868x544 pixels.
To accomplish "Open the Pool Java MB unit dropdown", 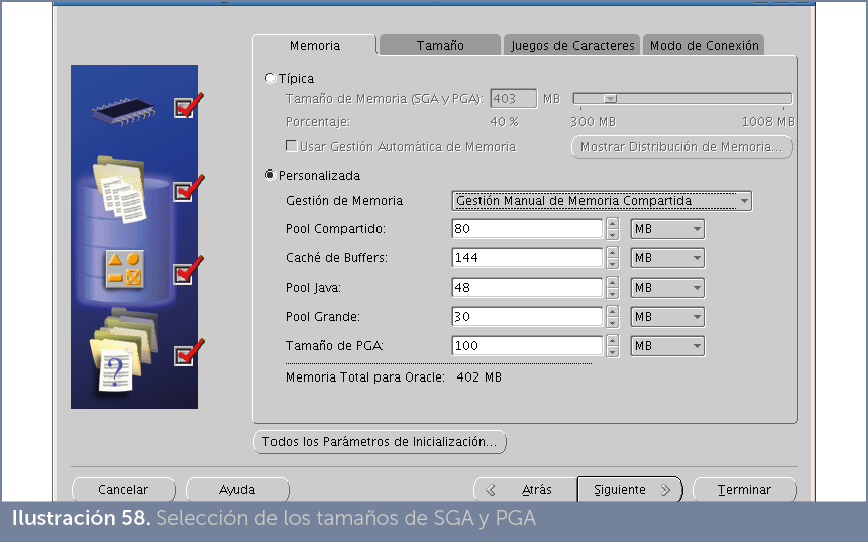I will 667,288.
